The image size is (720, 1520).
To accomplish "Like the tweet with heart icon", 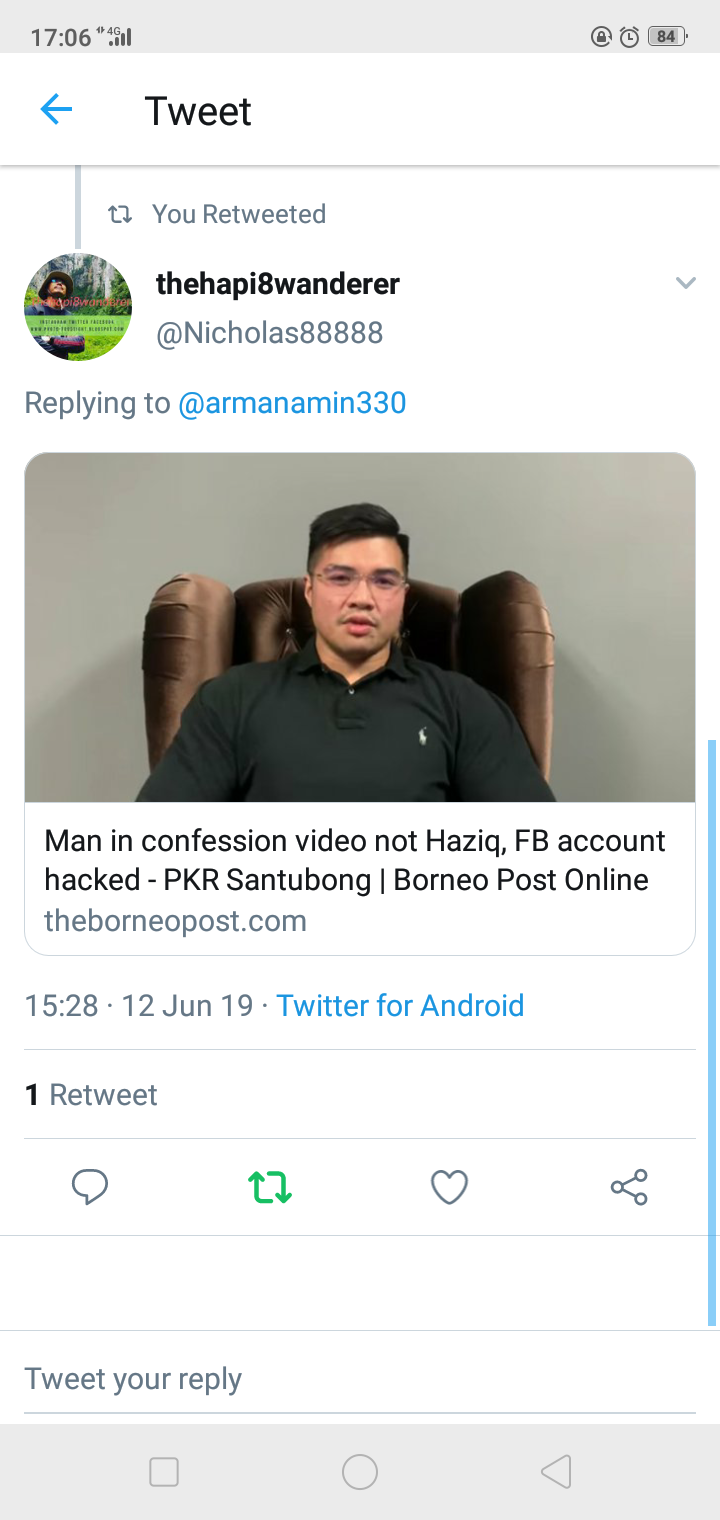I will 449,1187.
